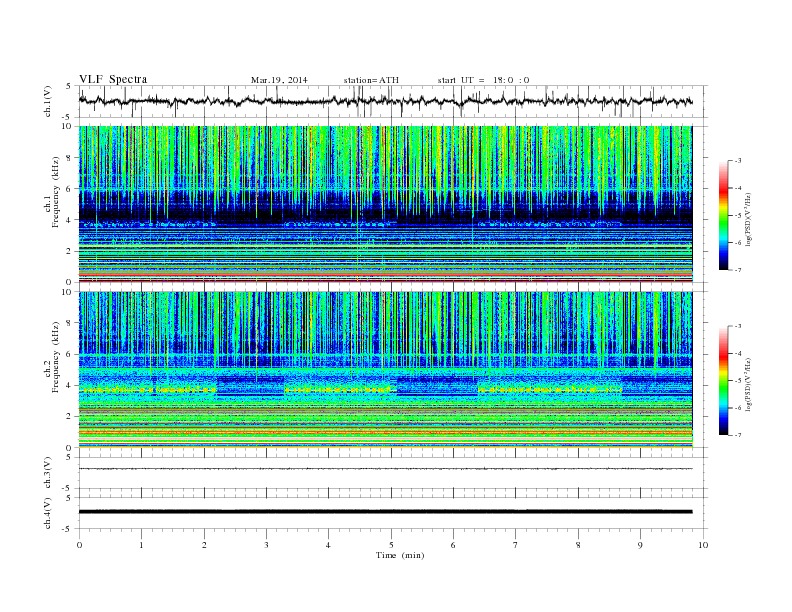Click the 'VLF Spectra' title text
This screenshot has width=792, height=612.
click(x=113, y=79)
